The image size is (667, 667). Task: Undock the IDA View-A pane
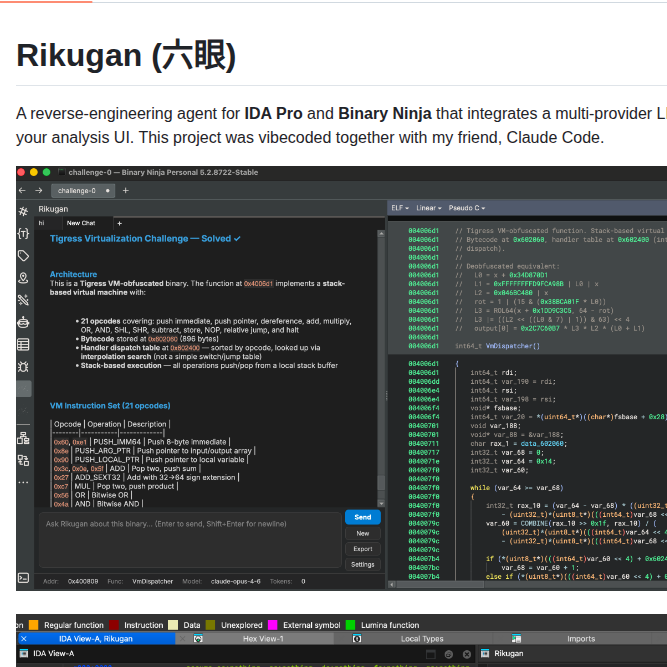430,654
